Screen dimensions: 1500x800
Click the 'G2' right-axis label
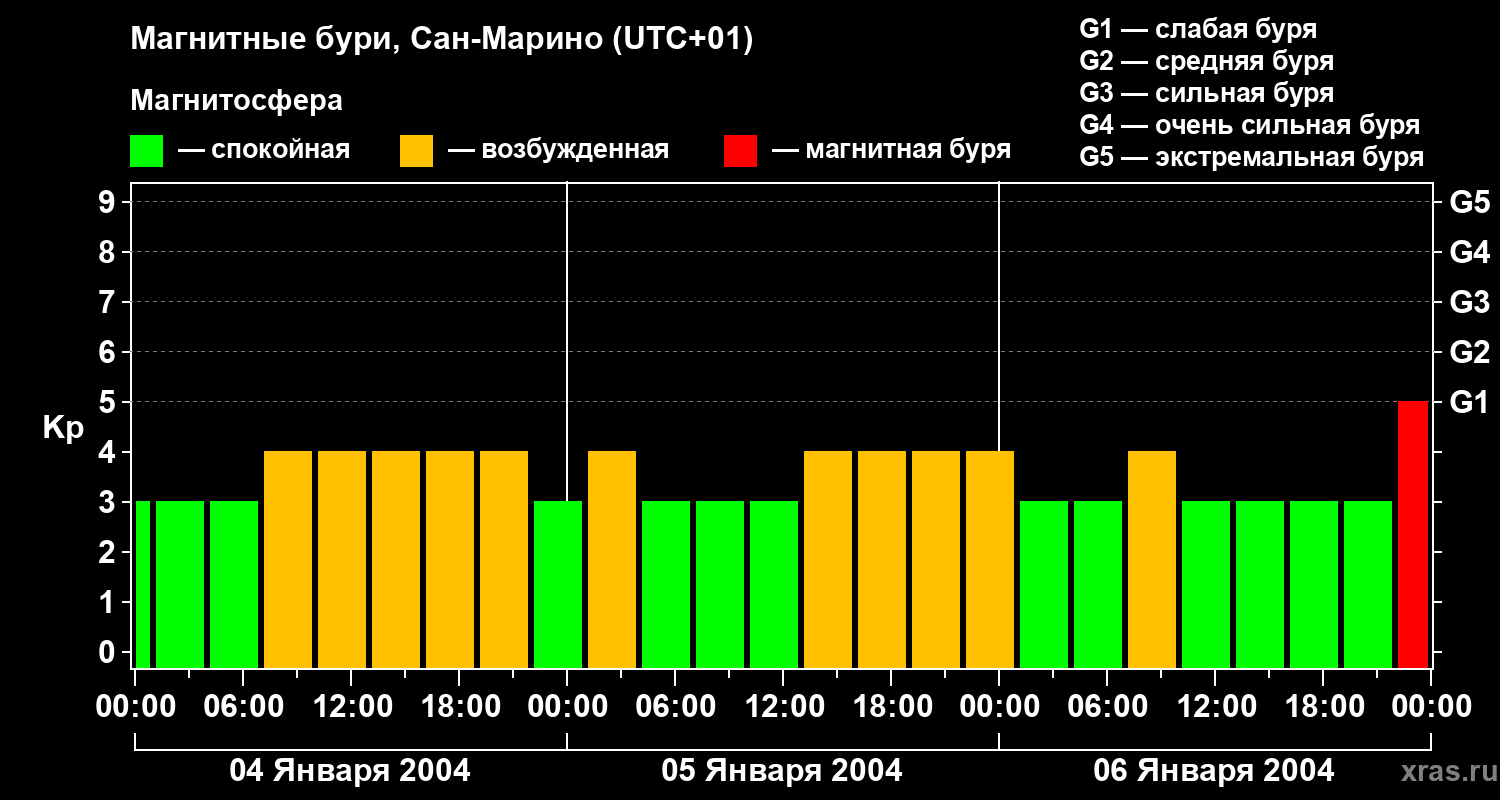coord(1469,352)
